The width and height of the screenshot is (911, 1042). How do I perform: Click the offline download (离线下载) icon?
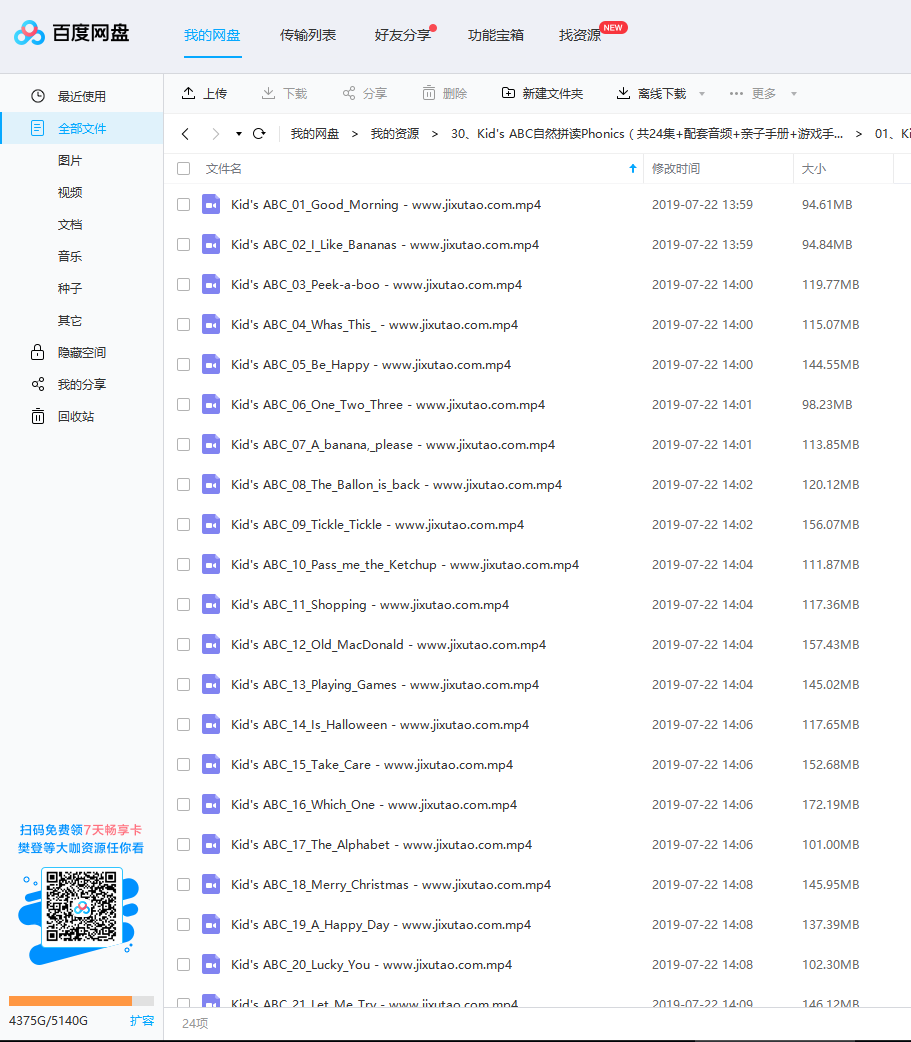(x=623, y=93)
